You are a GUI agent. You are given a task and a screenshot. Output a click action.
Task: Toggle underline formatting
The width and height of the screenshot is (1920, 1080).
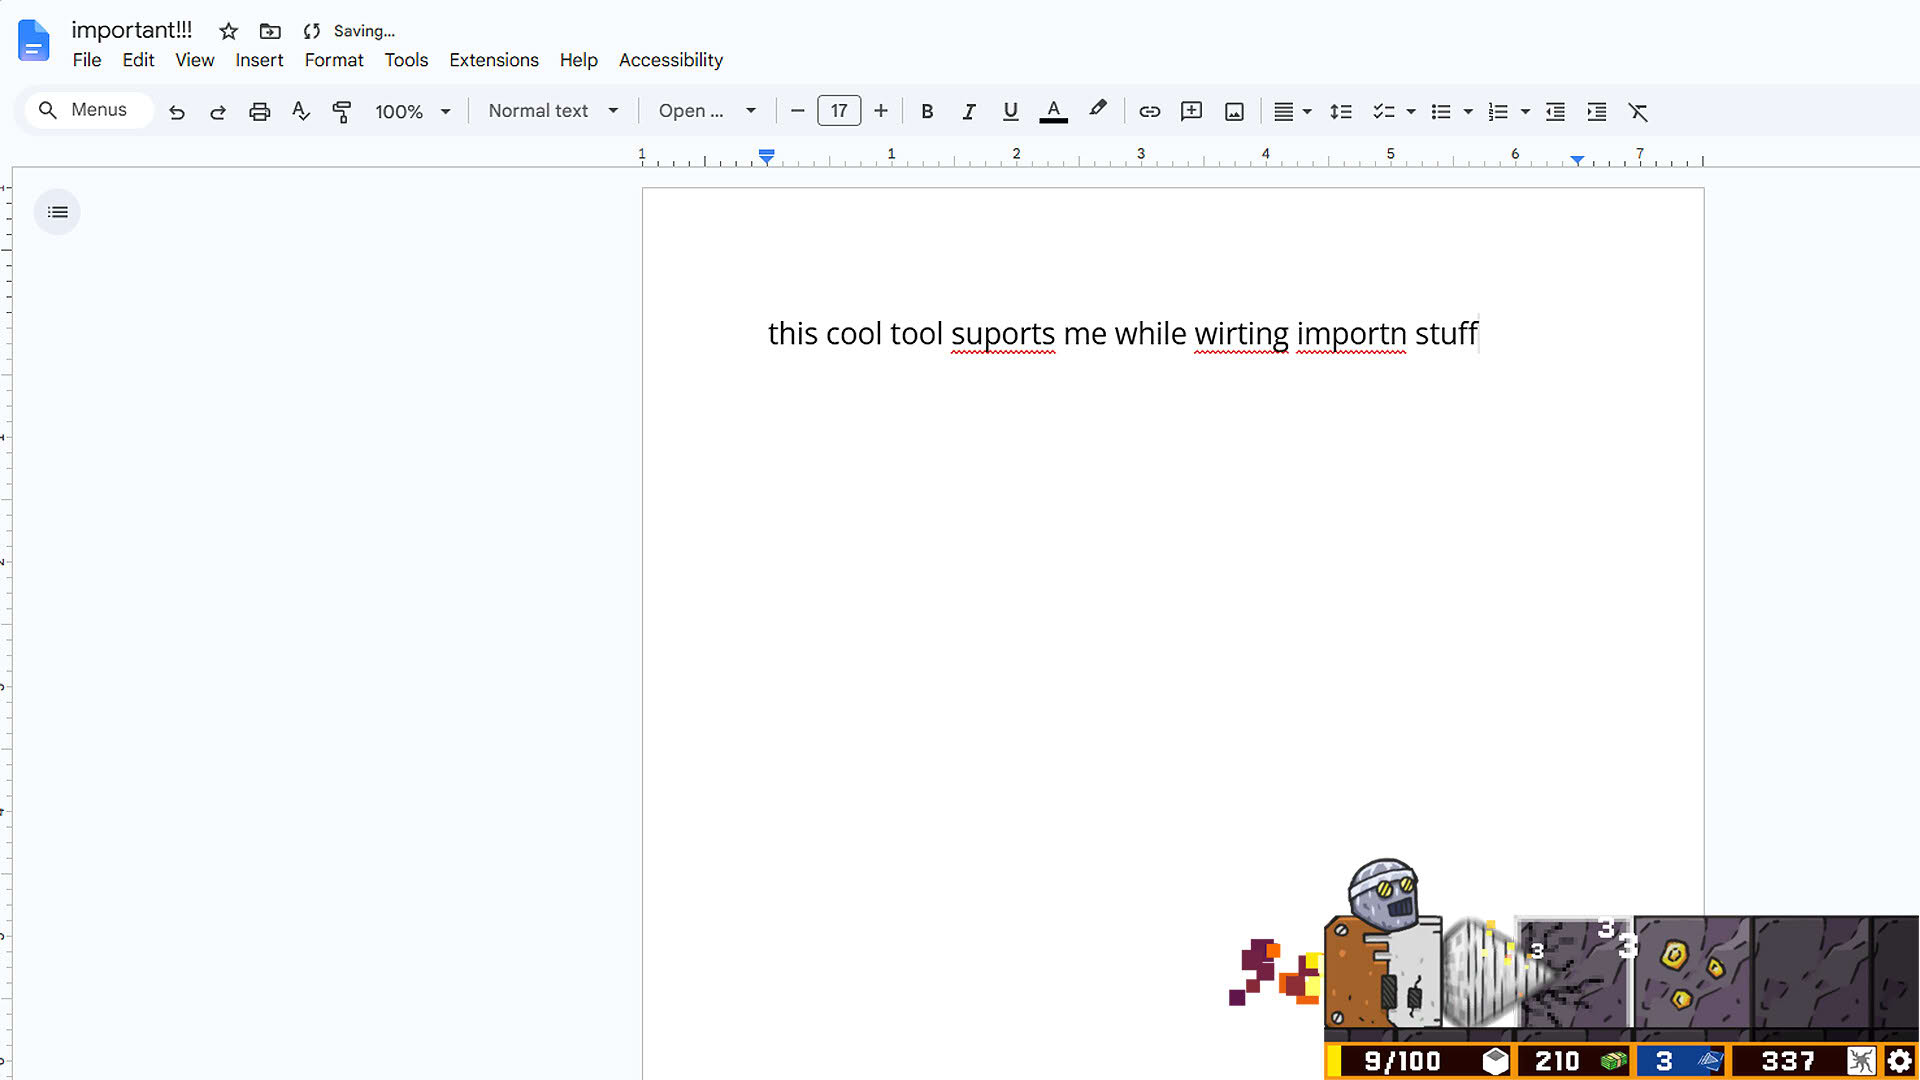point(1010,112)
